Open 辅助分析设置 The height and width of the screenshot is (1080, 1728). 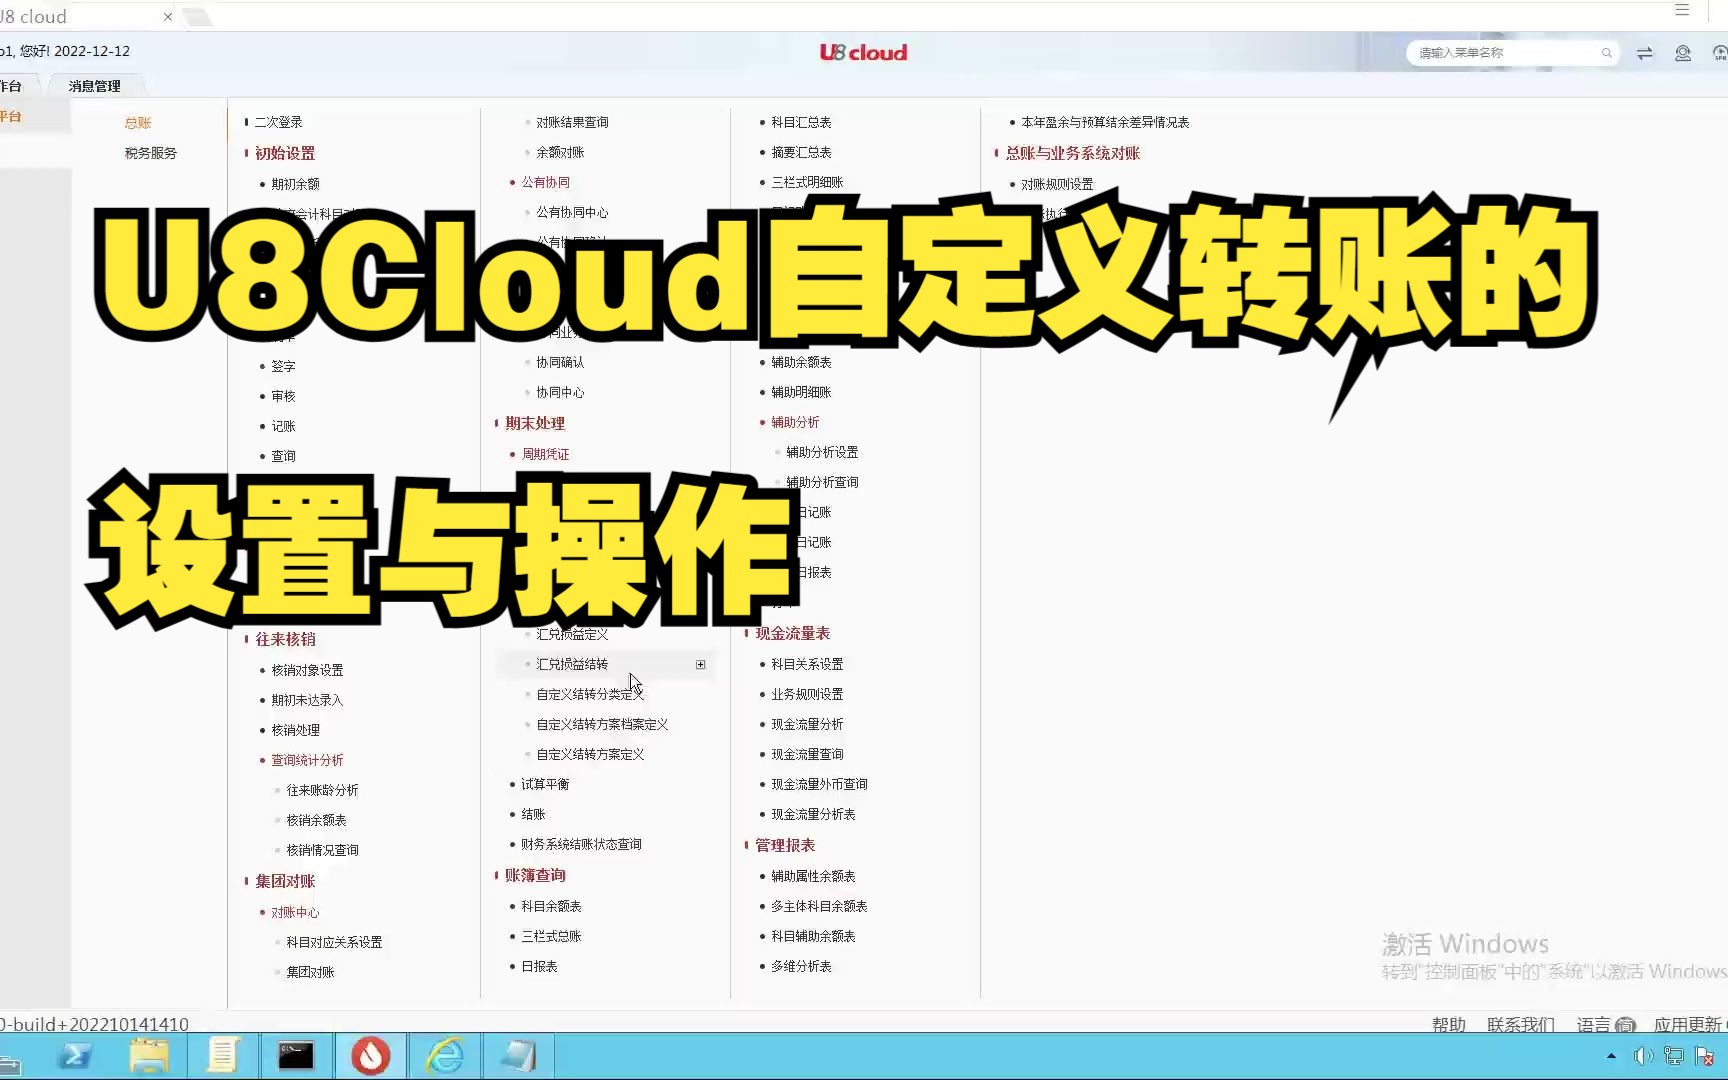tap(822, 452)
